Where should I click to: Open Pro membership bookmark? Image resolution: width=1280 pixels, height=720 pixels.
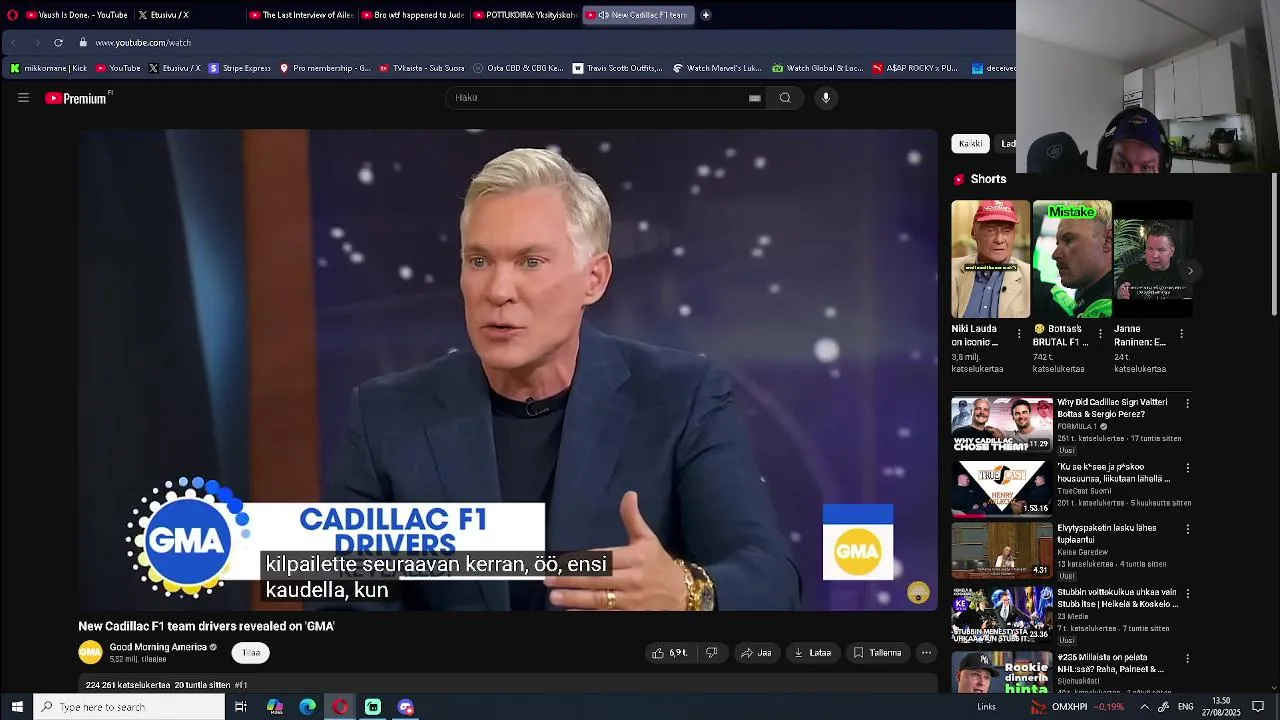pos(325,69)
